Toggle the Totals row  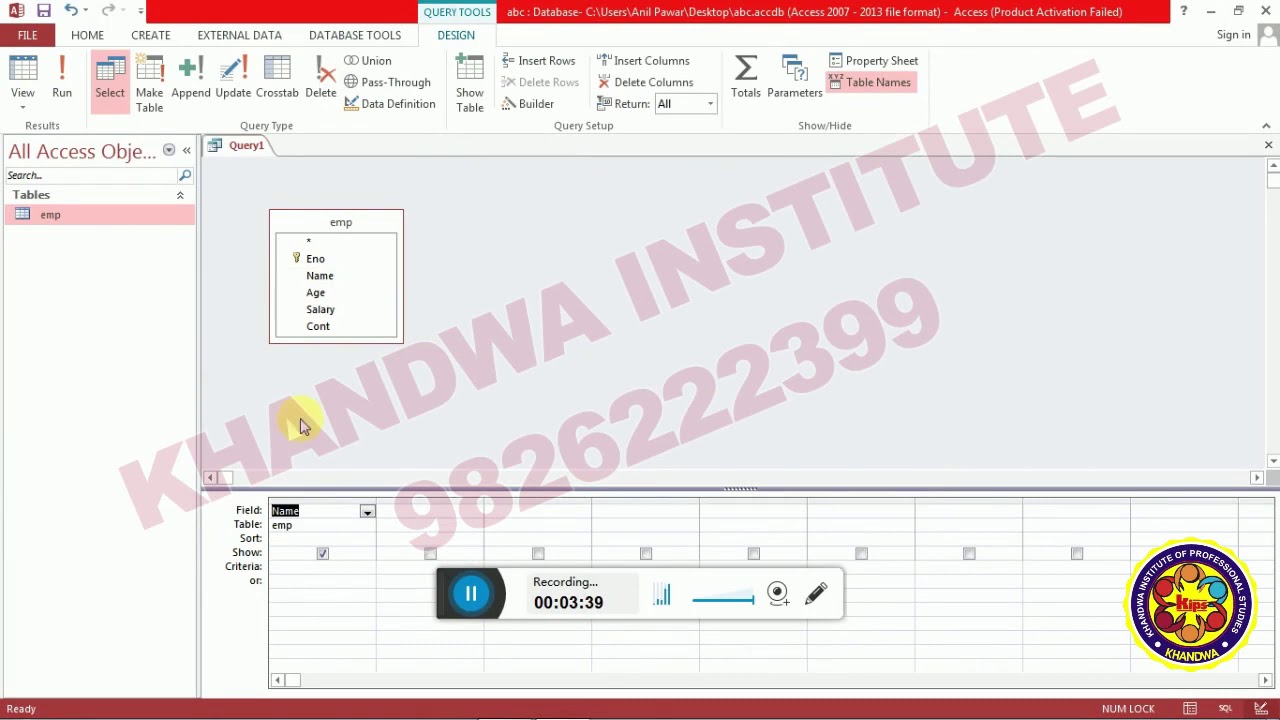(x=745, y=78)
